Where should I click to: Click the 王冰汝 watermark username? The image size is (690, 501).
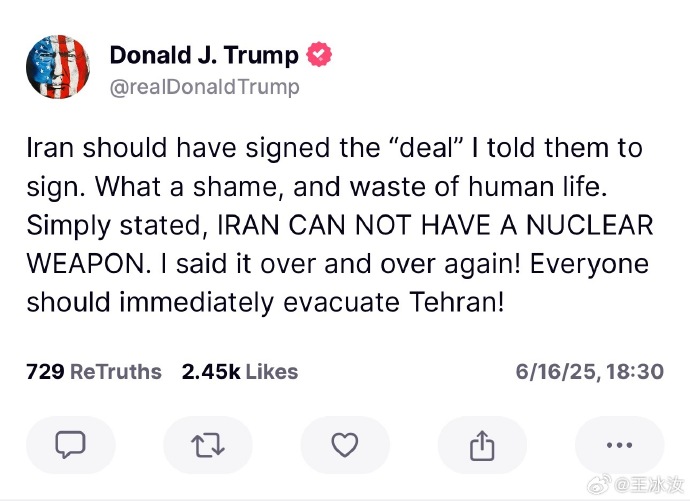click(648, 485)
